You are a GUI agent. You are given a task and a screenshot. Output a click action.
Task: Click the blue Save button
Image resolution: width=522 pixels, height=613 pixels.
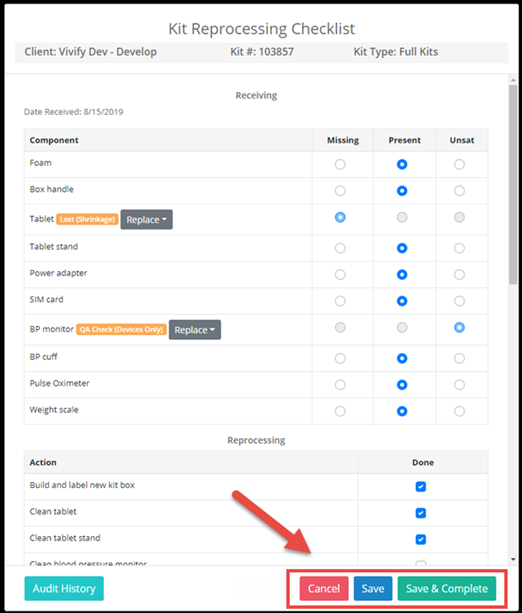373,589
